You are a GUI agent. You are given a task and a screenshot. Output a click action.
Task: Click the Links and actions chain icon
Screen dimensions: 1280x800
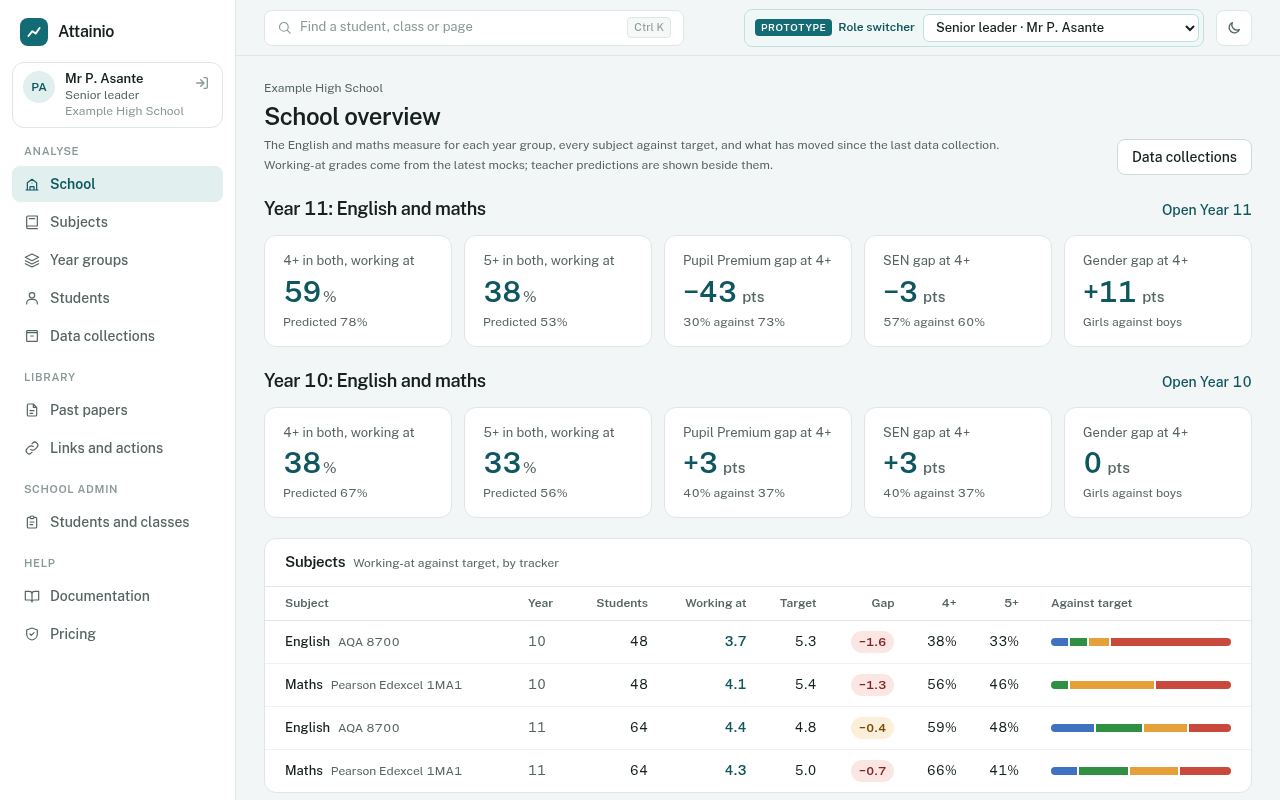(32, 448)
